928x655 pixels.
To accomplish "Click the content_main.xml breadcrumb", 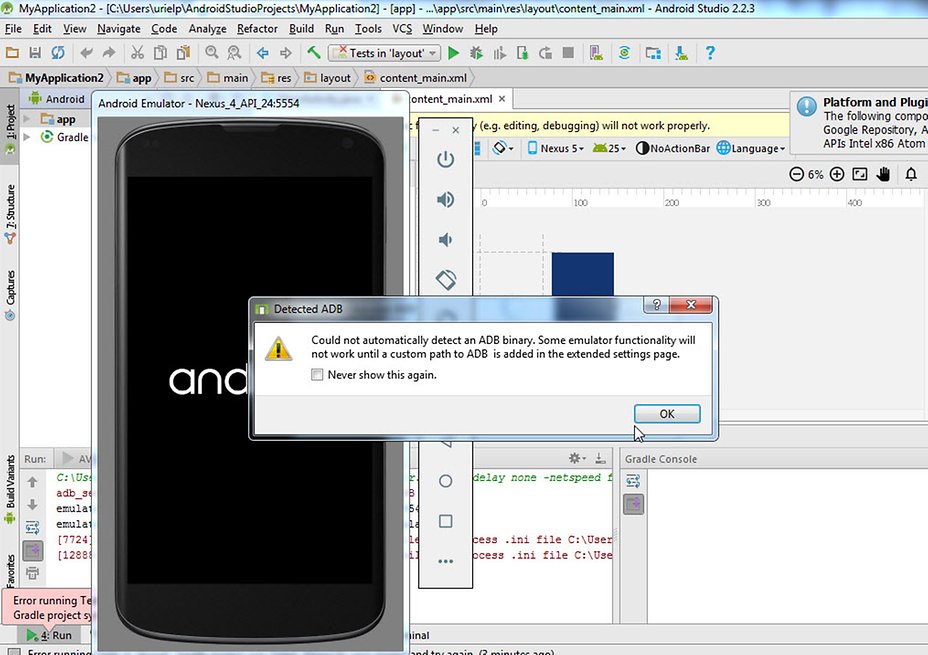I will pyautogui.click(x=415, y=78).
